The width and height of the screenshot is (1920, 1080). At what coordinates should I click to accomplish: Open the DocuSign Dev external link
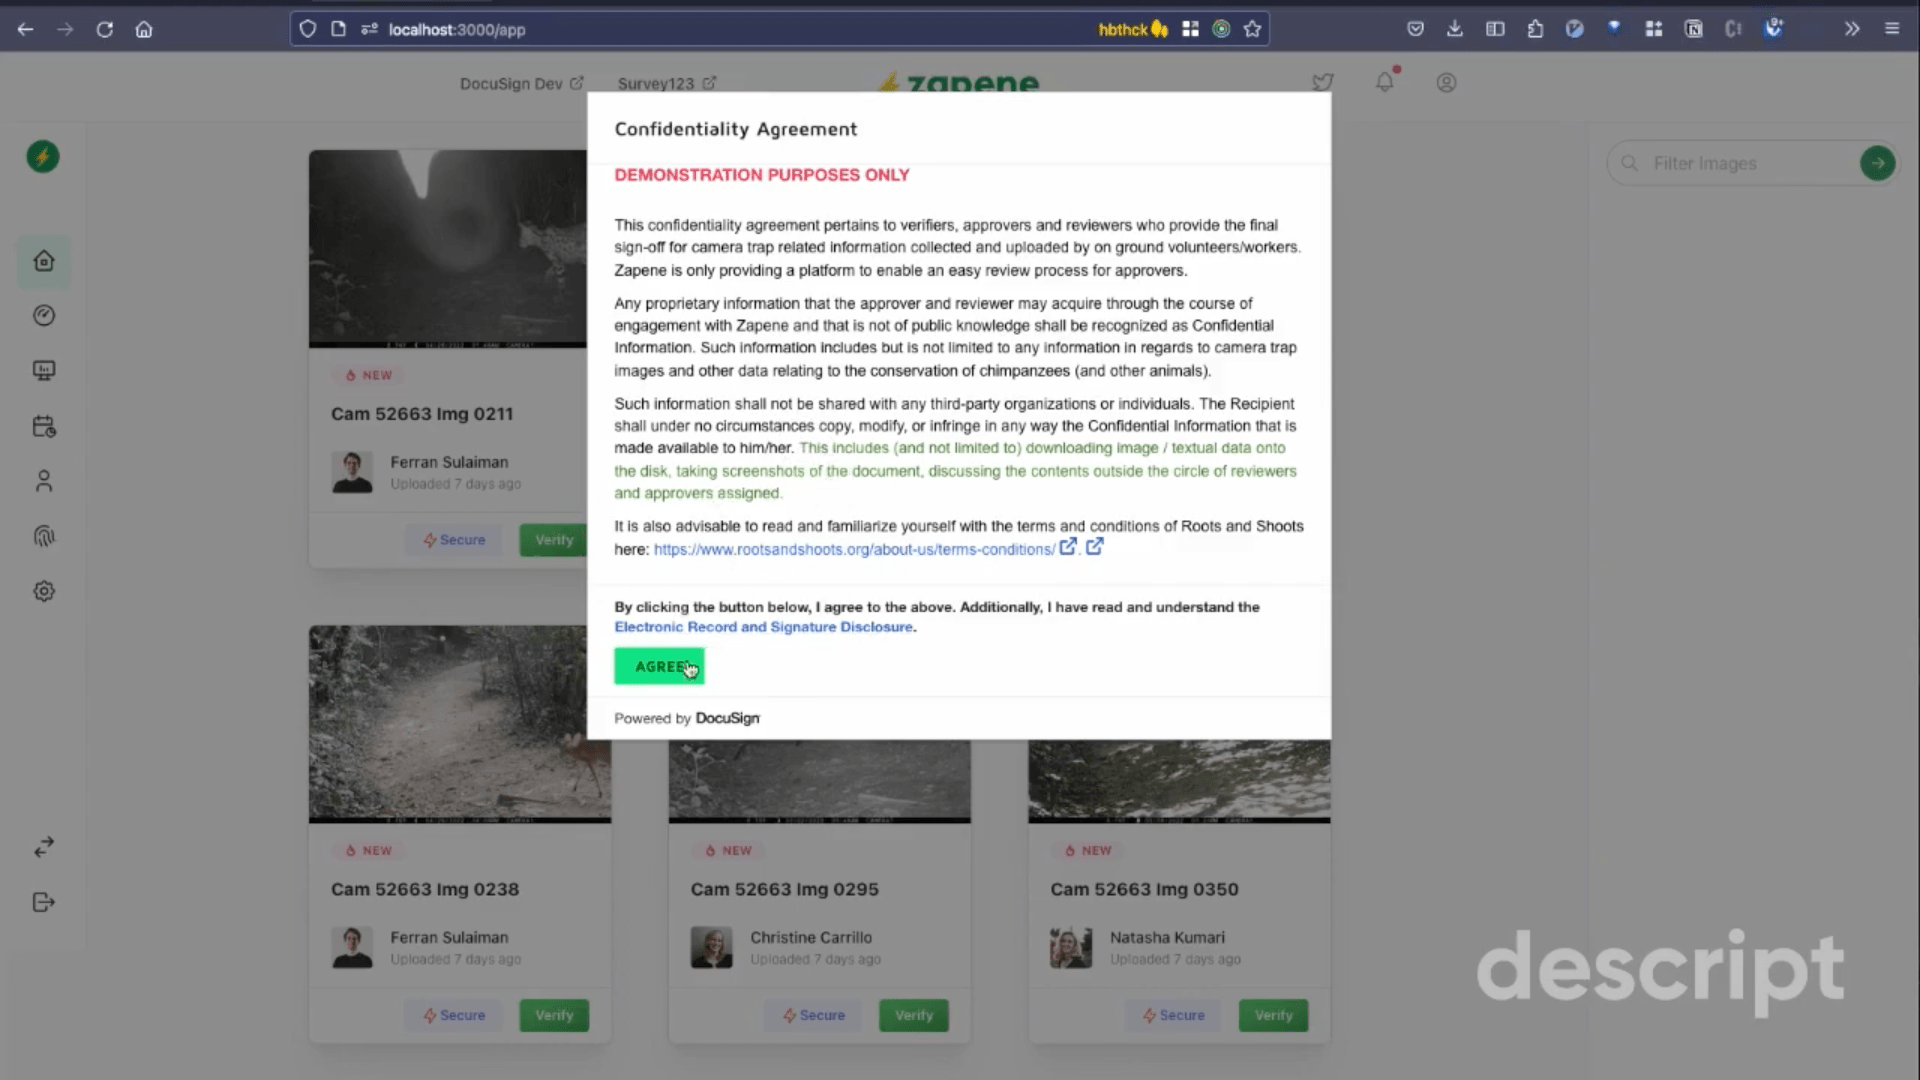[520, 84]
